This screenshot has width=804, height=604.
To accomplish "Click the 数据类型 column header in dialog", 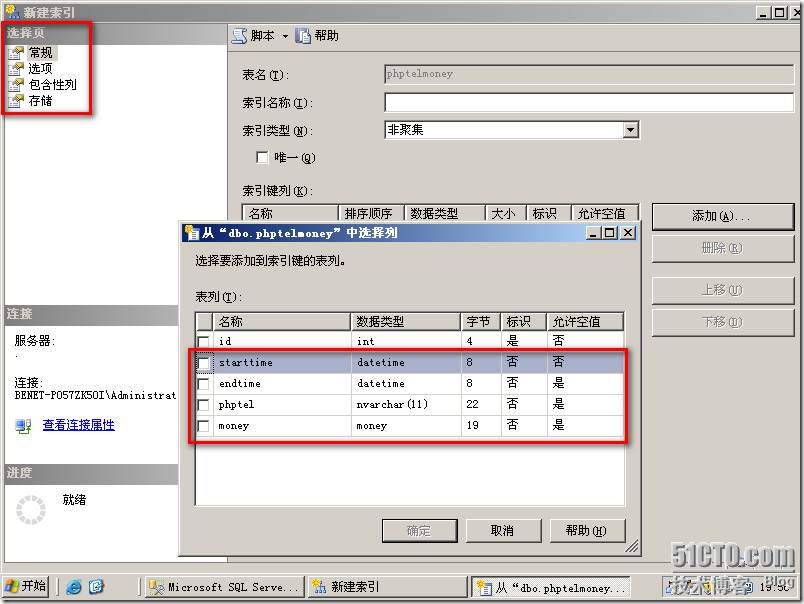I will point(406,322).
